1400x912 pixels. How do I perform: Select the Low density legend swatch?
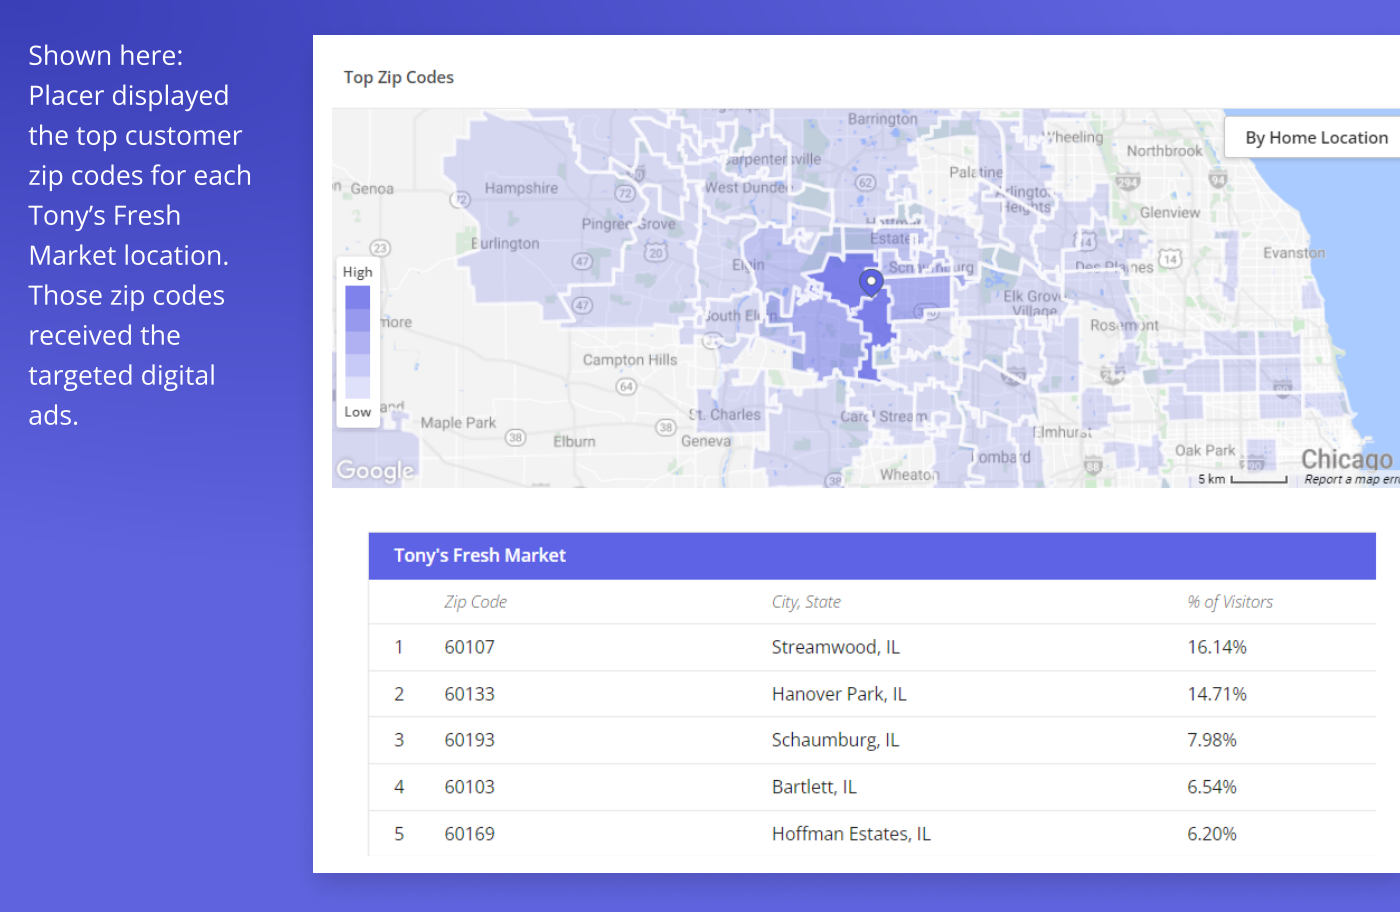coord(357,388)
